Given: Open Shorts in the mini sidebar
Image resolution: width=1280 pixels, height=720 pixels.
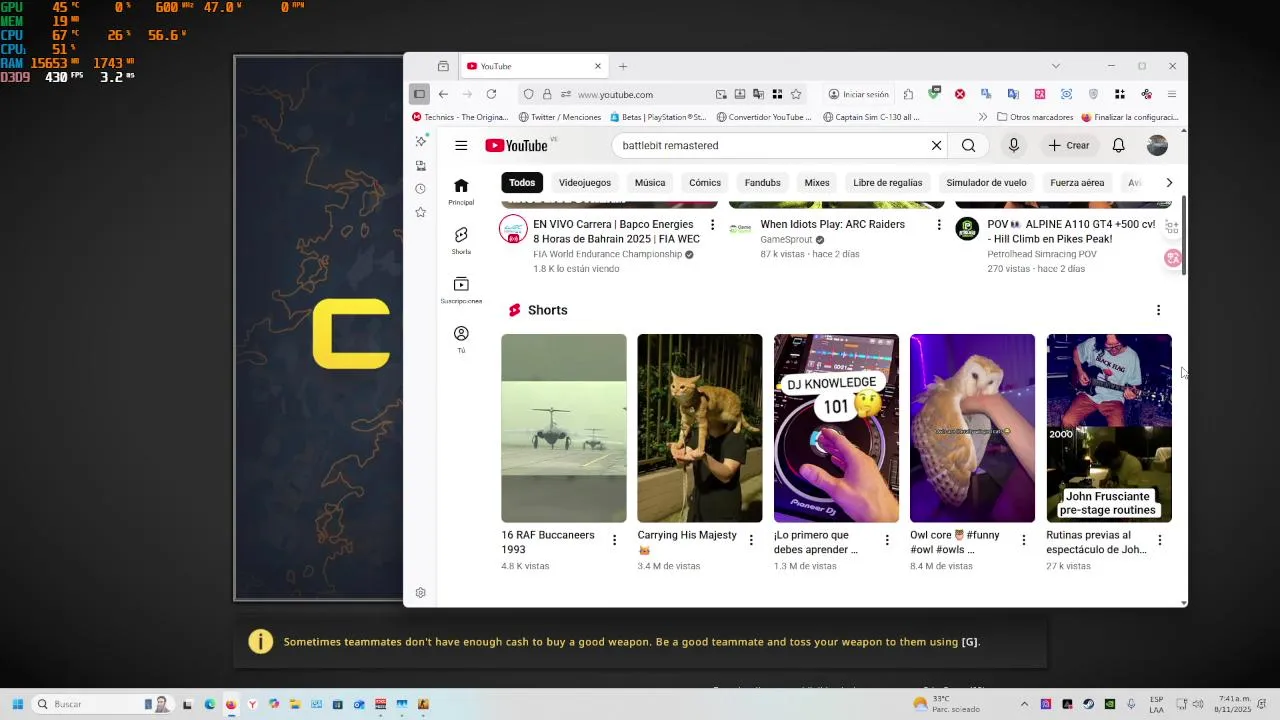Looking at the screenshot, I should click(461, 240).
